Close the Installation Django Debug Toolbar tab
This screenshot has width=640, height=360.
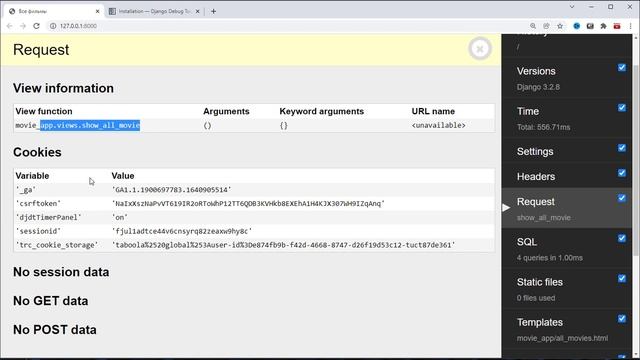[198, 11]
